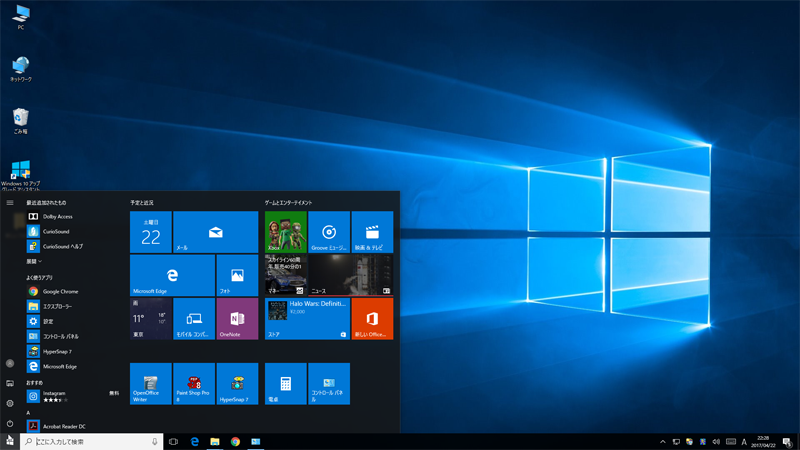Image resolution: width=800 pixels, height=450 pixels.
Task: Open File Explorer from the taskbar
Action: [215, 442]
